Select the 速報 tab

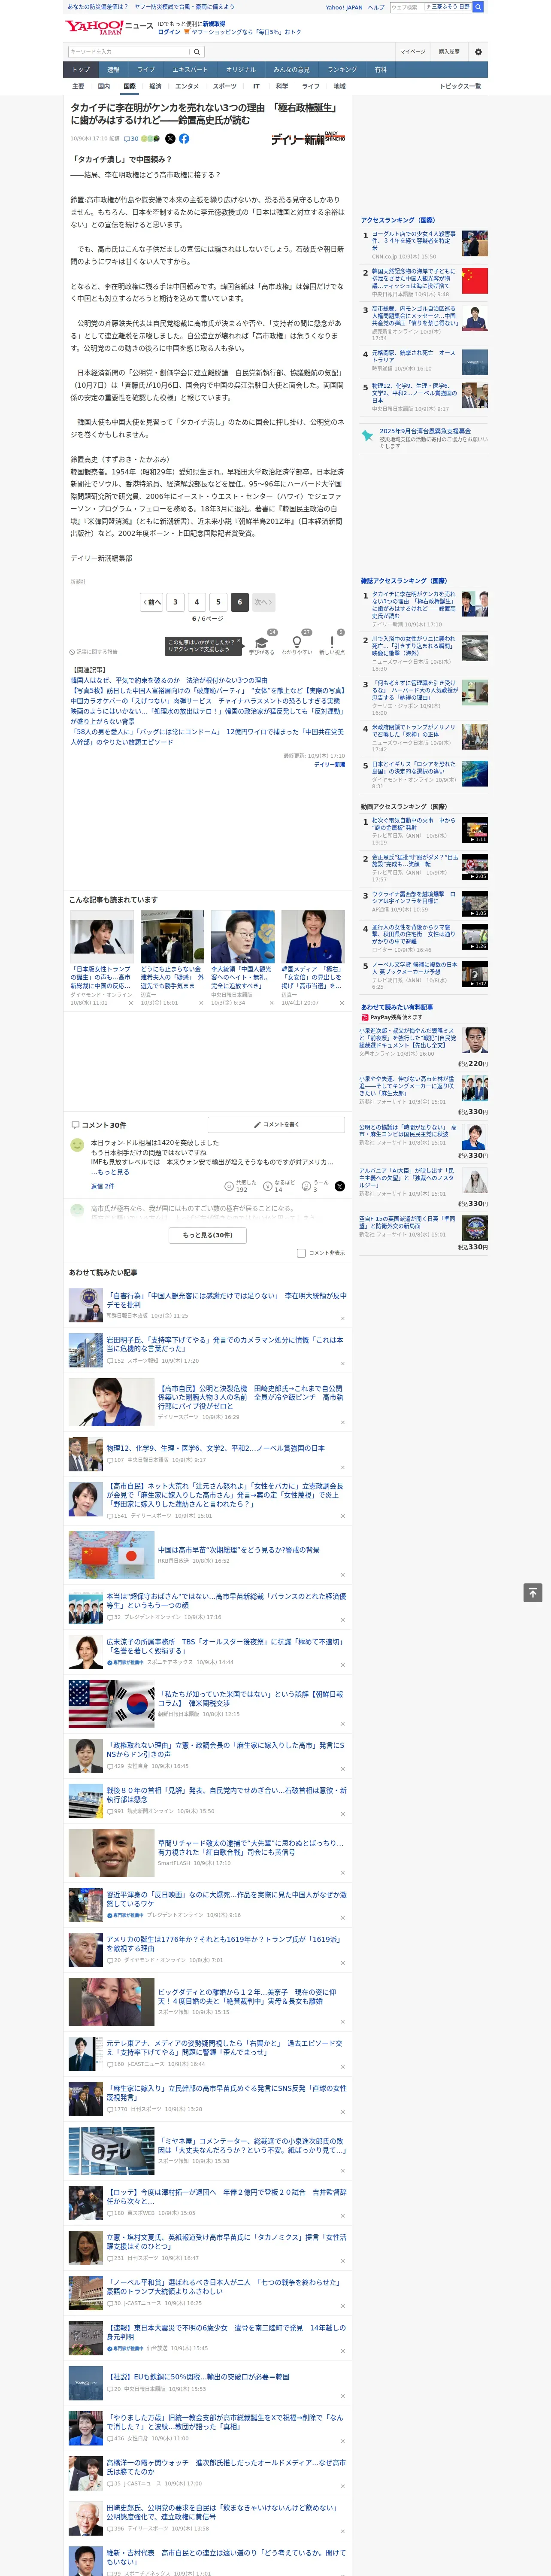pos(113,70)
